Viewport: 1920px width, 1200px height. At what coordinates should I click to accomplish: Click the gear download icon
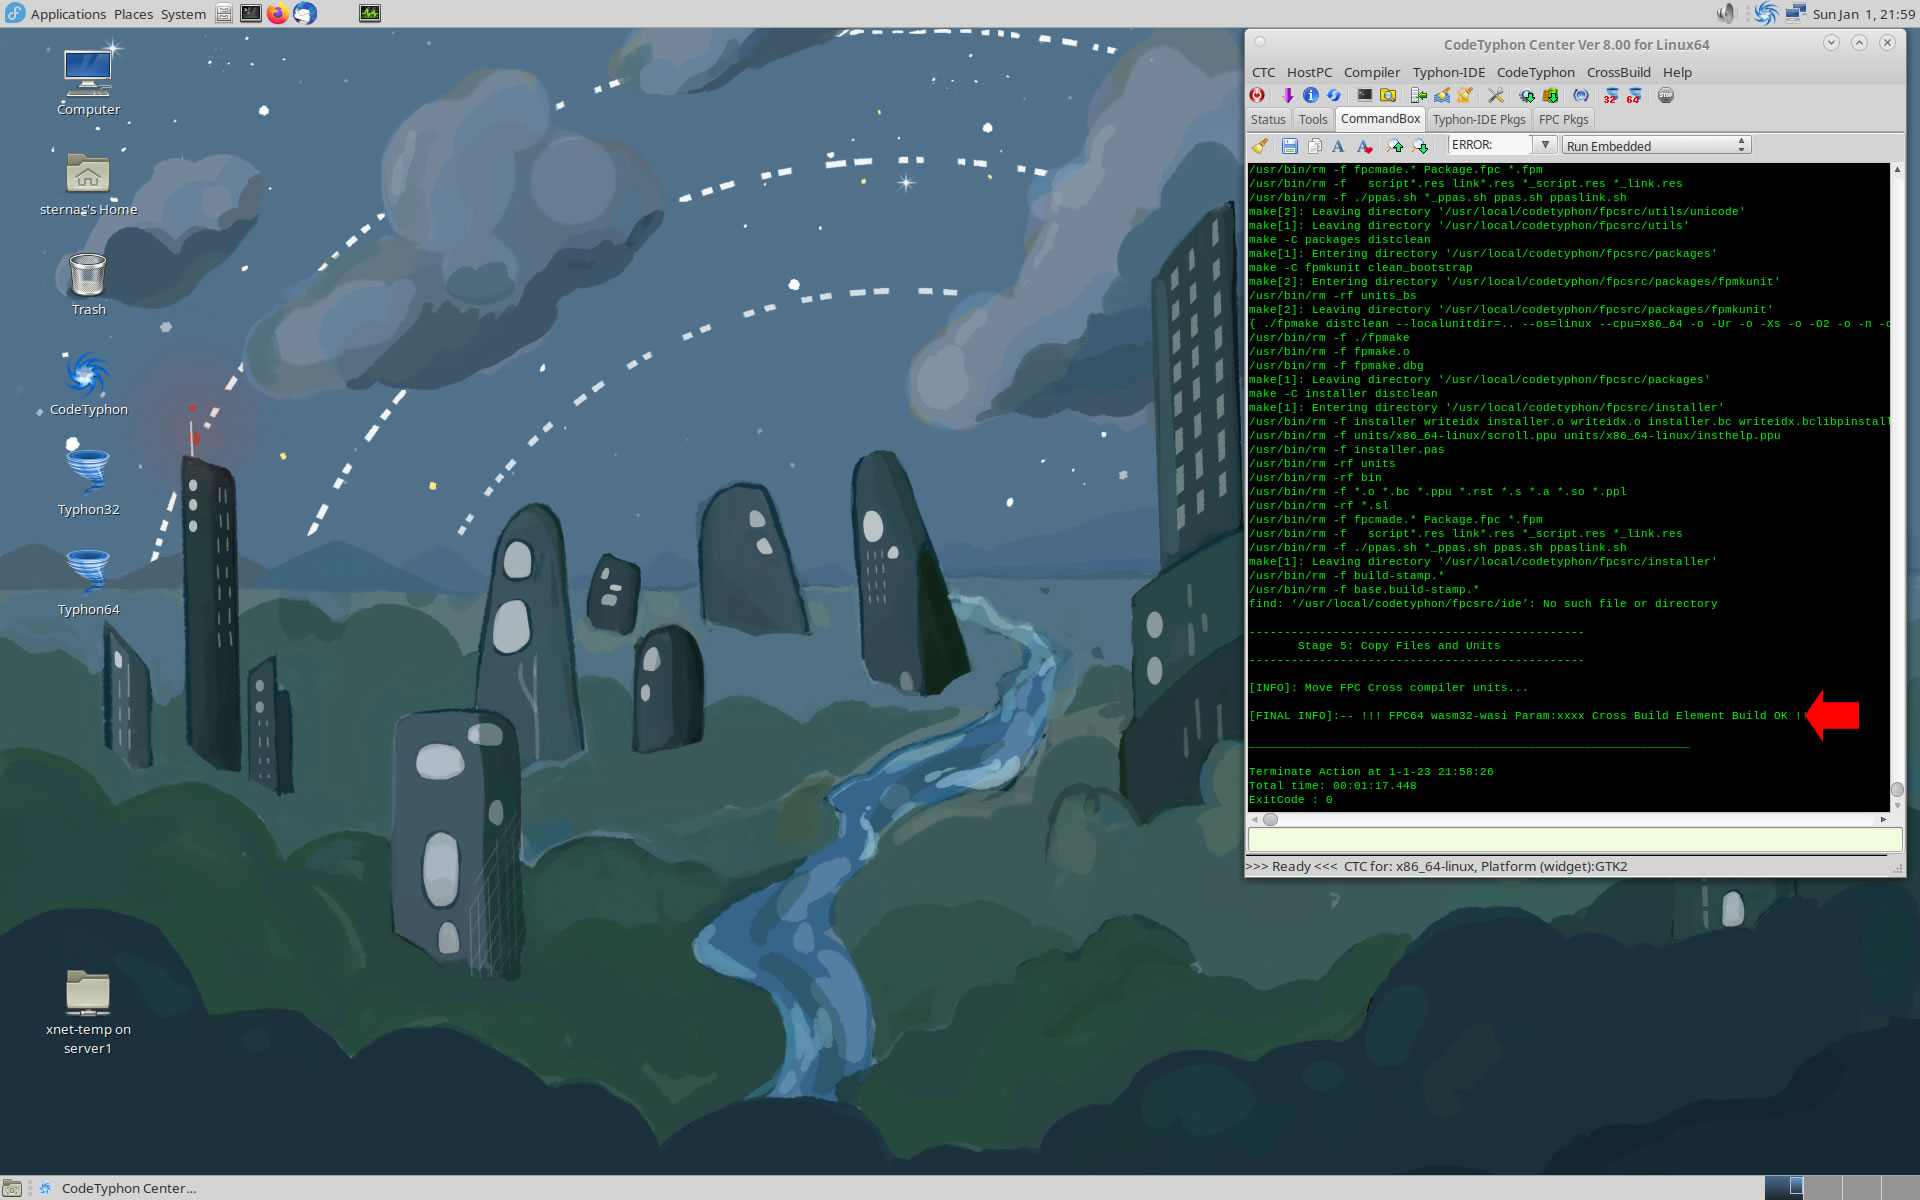click(1526, 95)
